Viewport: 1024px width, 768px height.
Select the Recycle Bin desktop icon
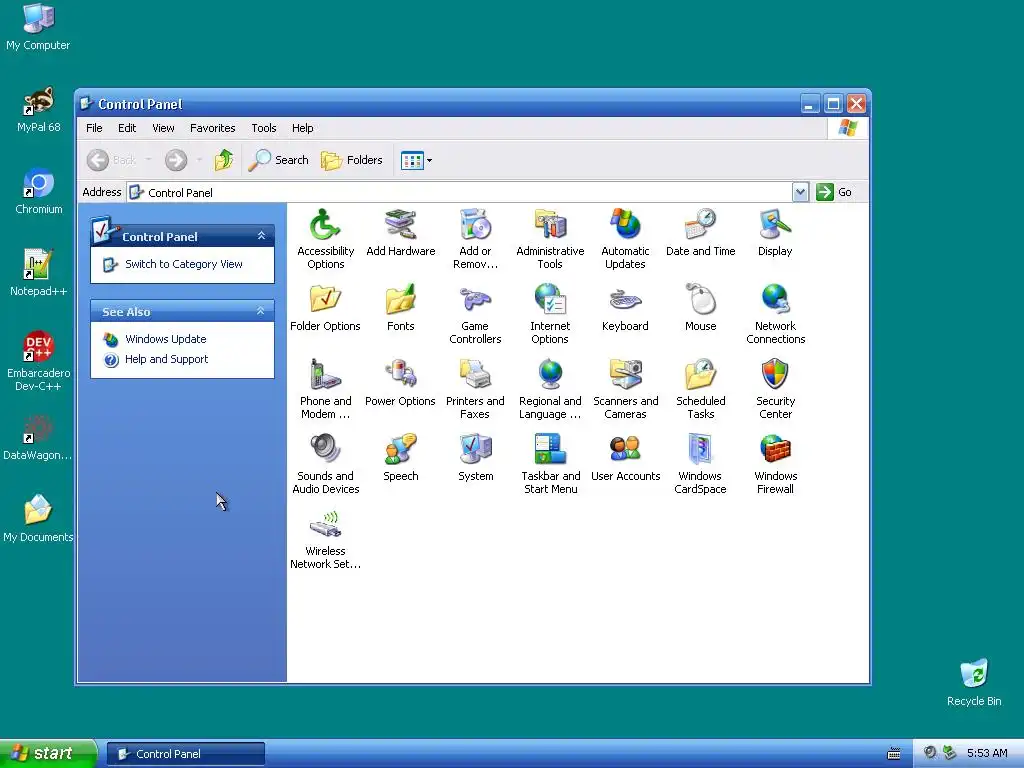click(x=974, y=682)
